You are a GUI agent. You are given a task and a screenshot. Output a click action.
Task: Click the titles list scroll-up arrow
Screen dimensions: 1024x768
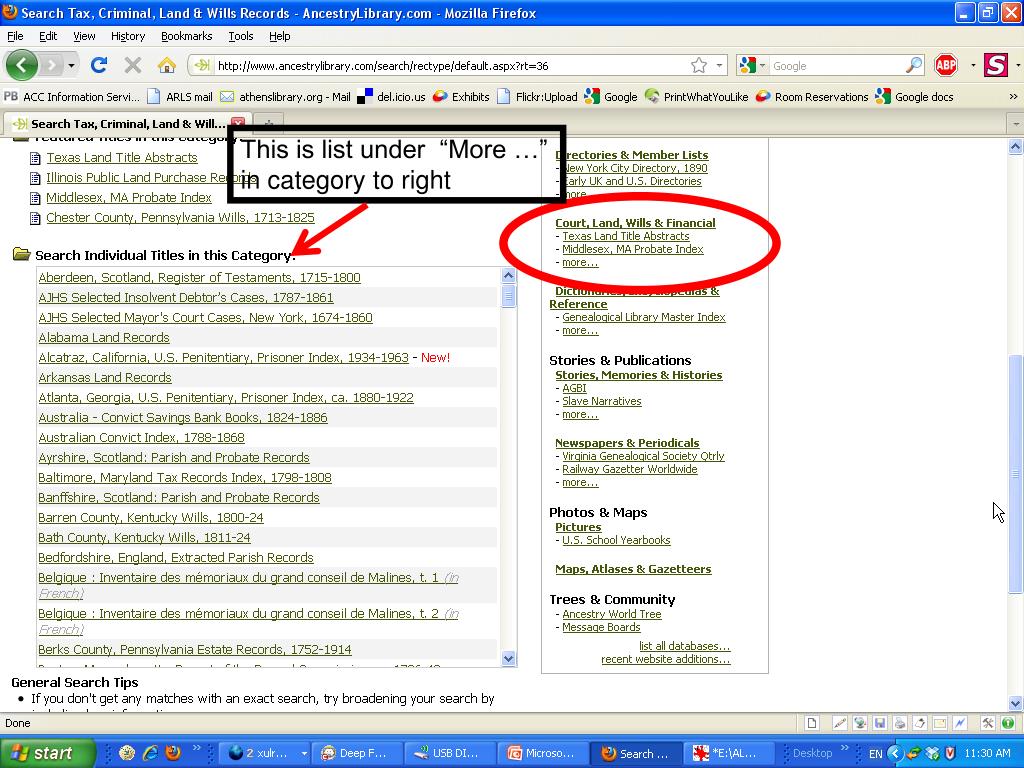click(509, 275)
